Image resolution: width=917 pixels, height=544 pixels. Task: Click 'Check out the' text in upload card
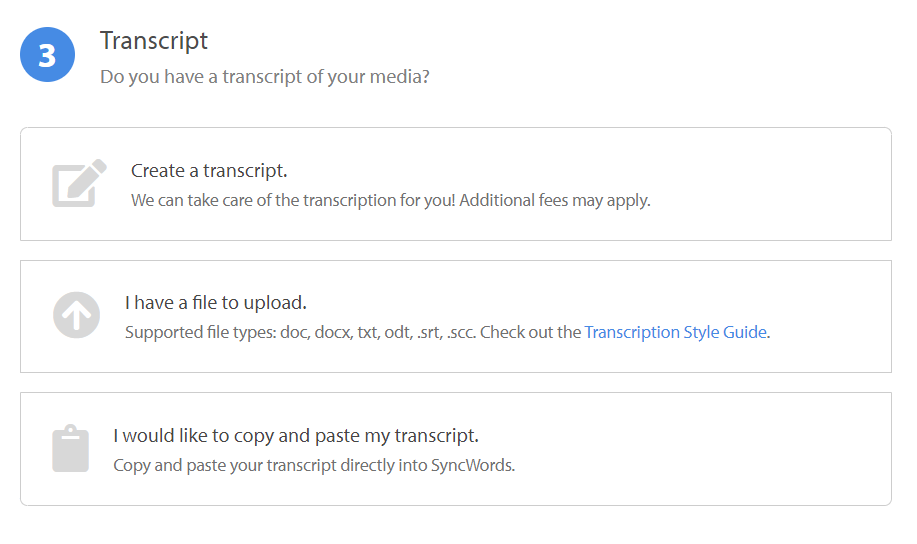[530, 332]
